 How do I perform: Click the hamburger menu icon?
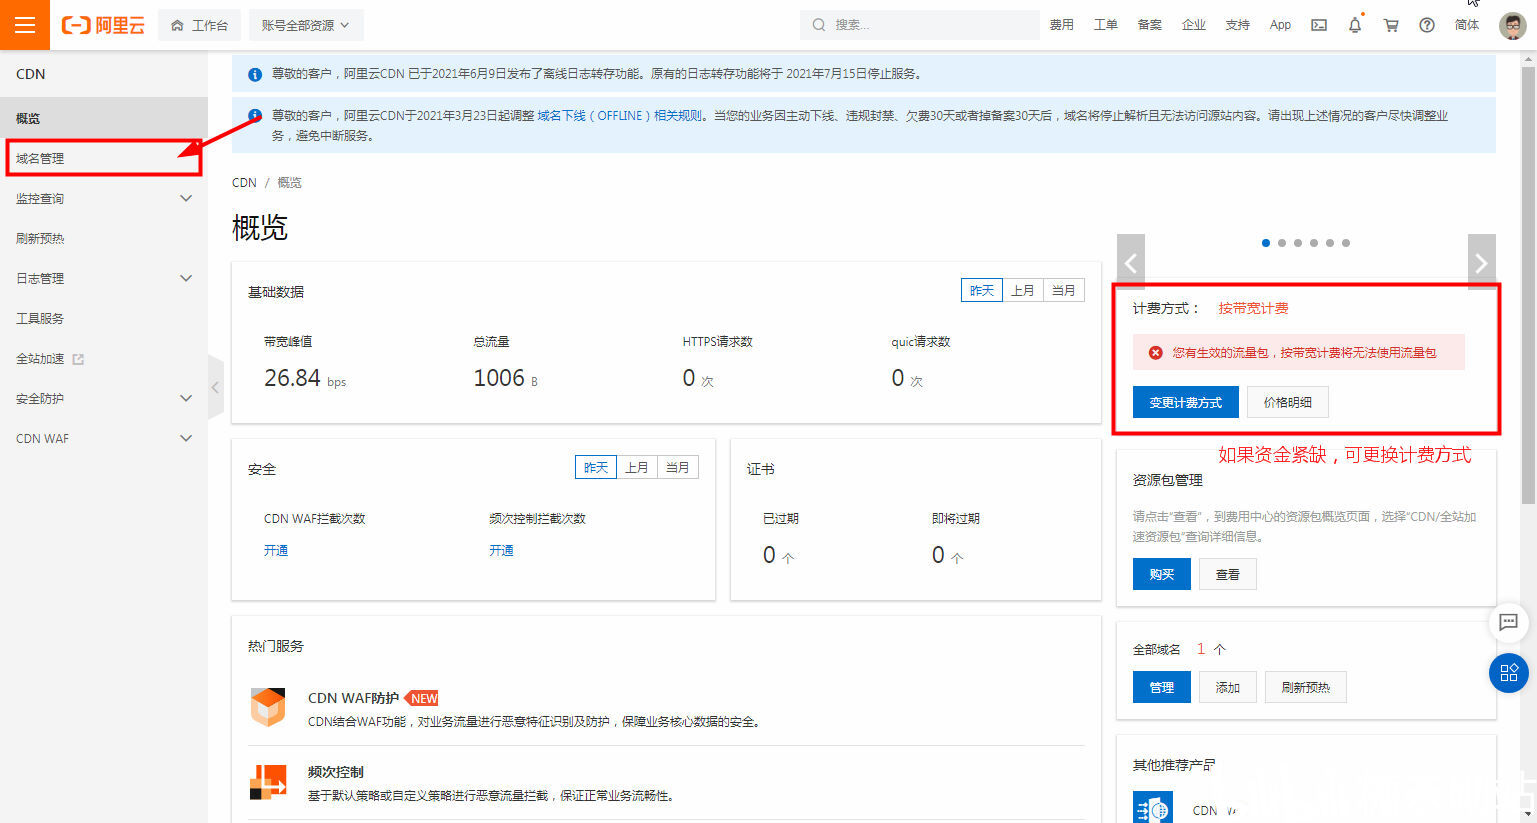click(24, 24)
